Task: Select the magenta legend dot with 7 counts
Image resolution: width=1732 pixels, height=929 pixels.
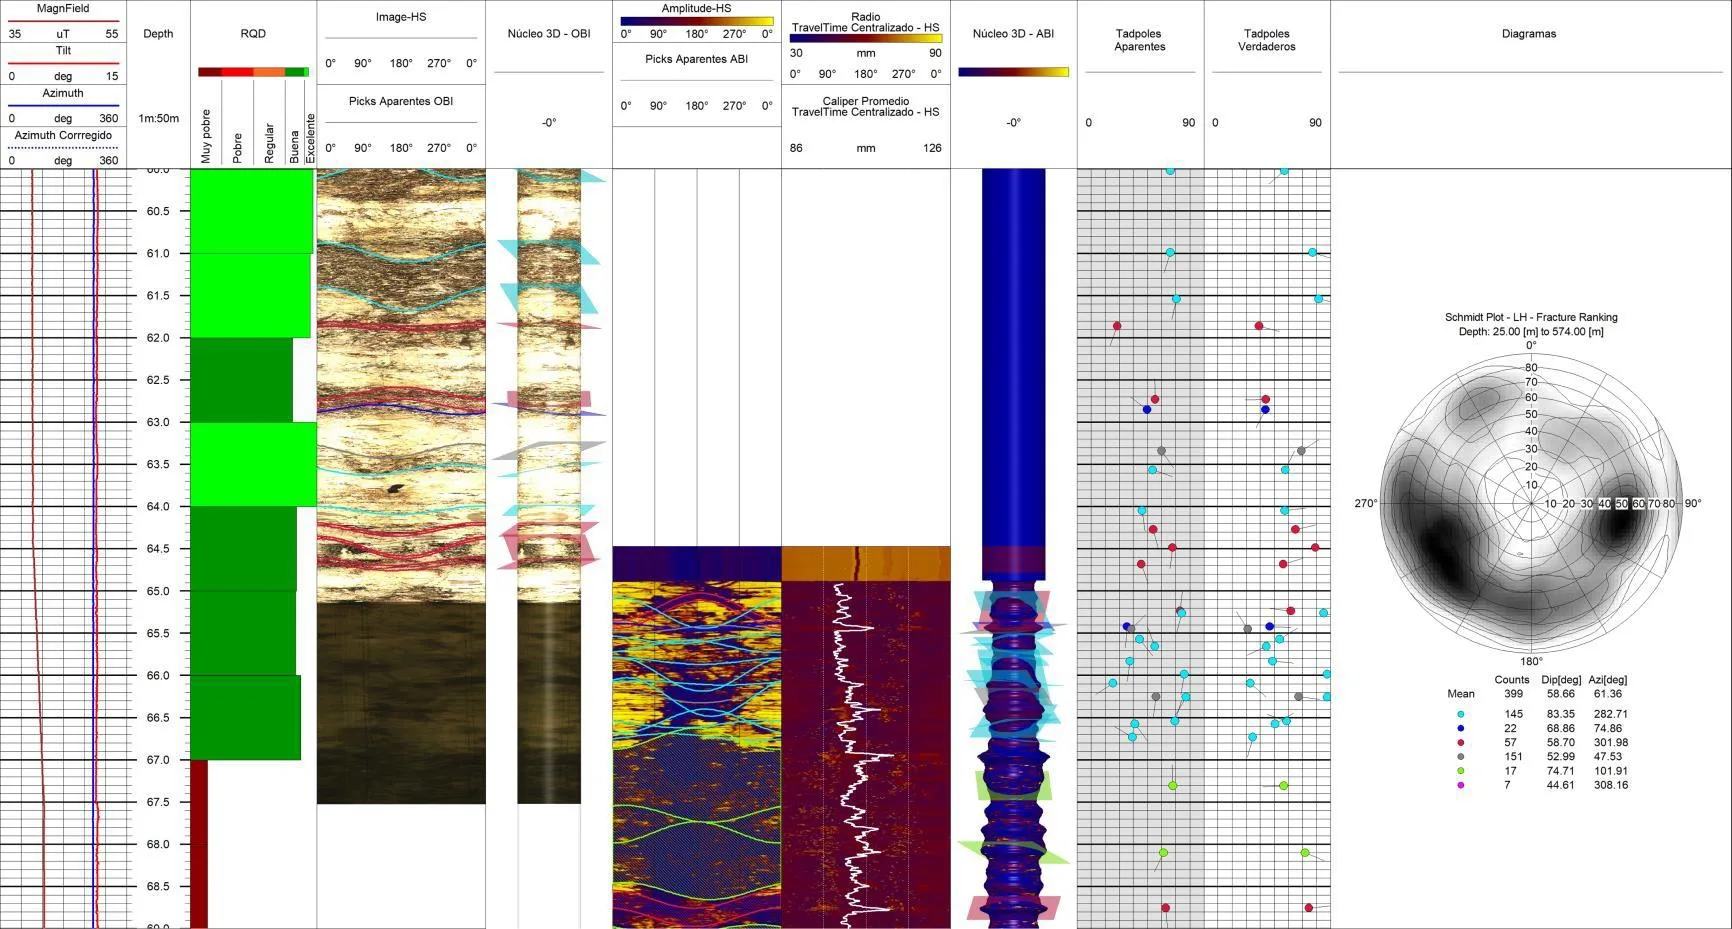Action: [x=1461, y=785]
